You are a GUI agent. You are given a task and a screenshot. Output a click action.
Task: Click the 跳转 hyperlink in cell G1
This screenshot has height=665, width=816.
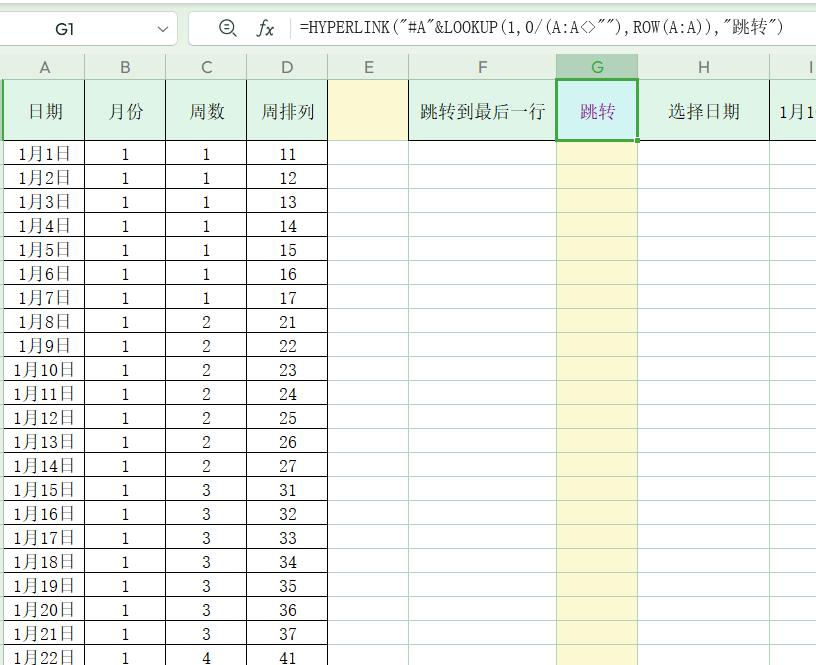(x=597, y=111)
